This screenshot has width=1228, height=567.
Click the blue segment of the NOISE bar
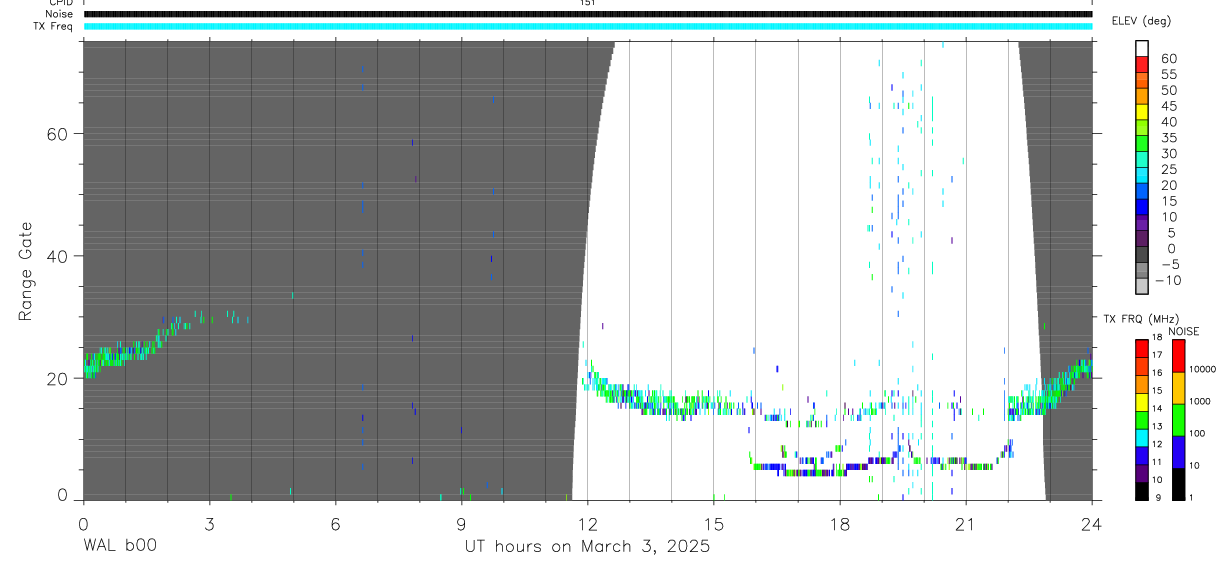pos(1178,451)
